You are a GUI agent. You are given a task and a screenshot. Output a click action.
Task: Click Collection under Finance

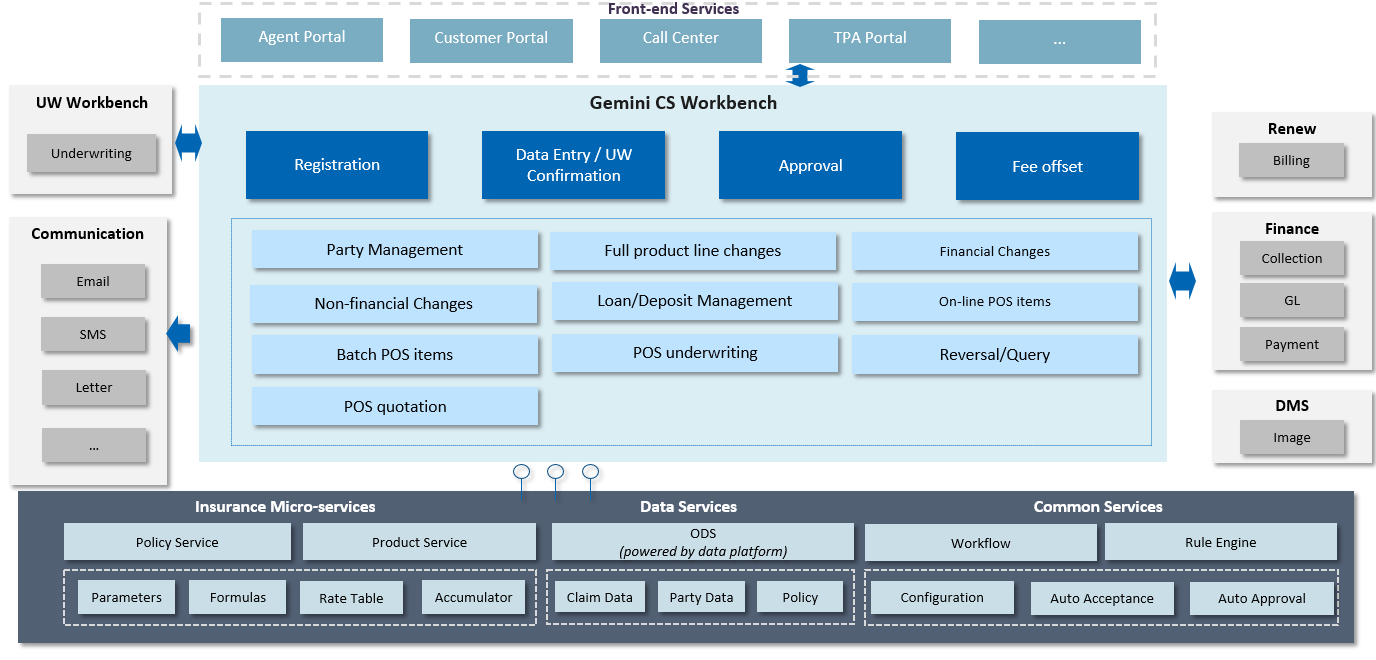pyautogui.click(x=1292, y=259)
